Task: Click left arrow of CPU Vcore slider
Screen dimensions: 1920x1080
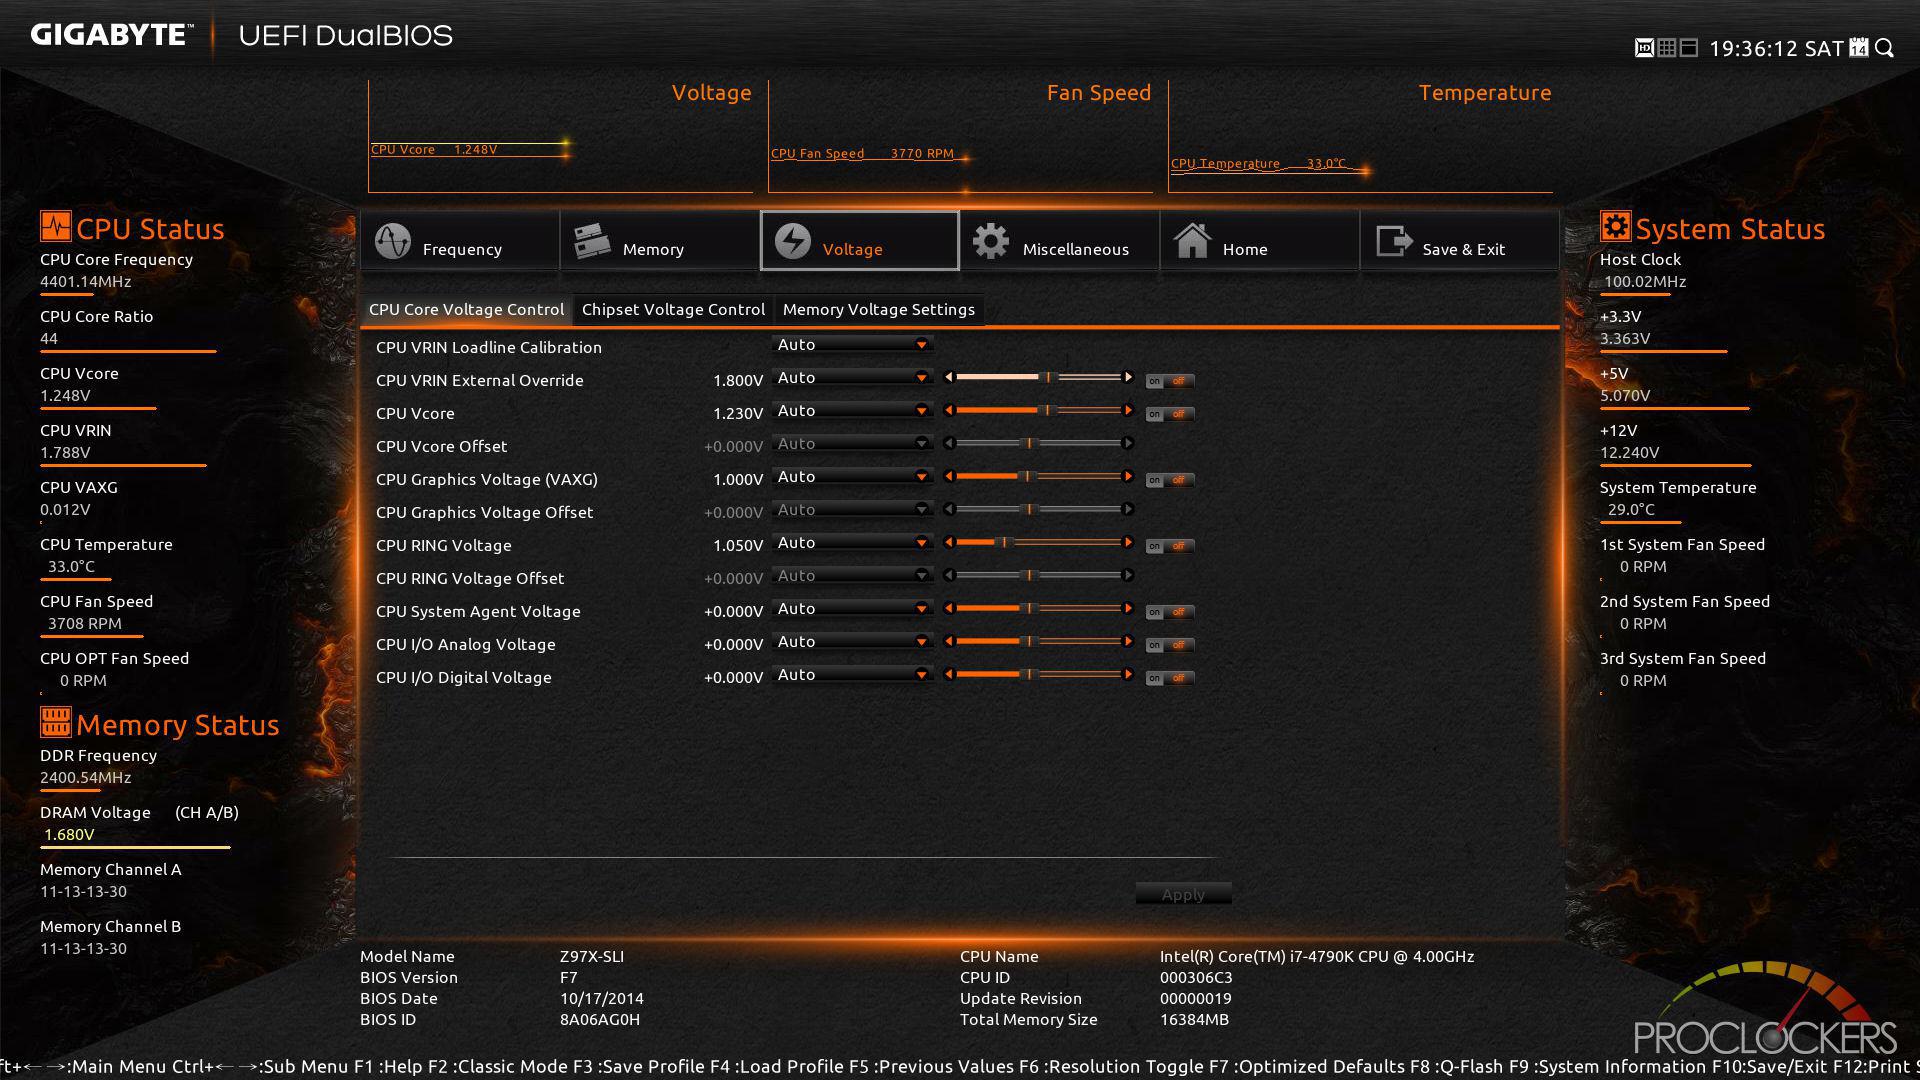Action: (949, 410)
